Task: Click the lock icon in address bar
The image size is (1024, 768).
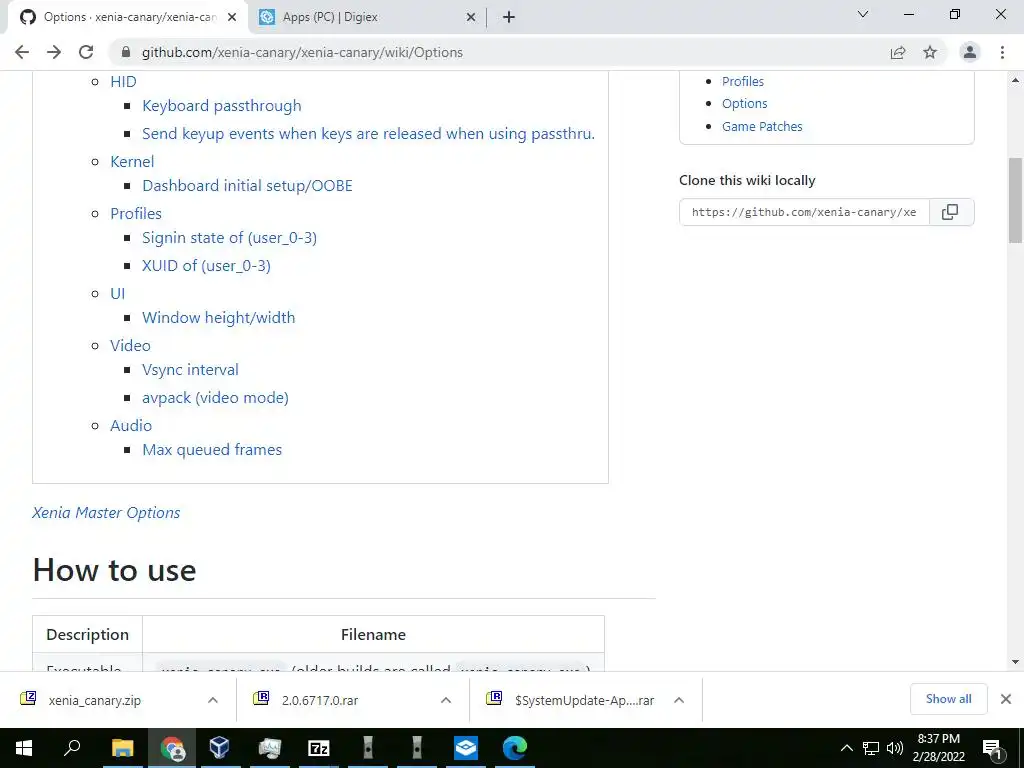Action: click(x=126, y=52)
